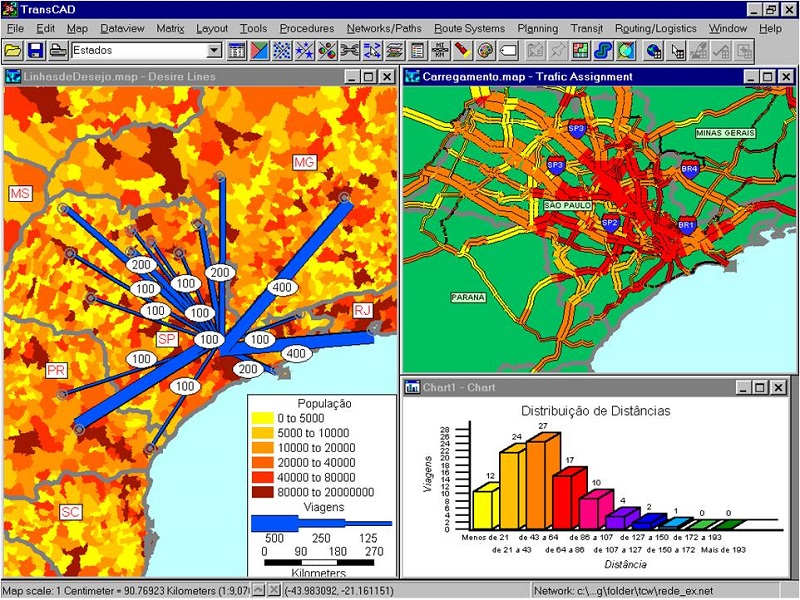Click the MINAS GERAIS label on traffic map
The image size is (800, 600).
[725, 133]
